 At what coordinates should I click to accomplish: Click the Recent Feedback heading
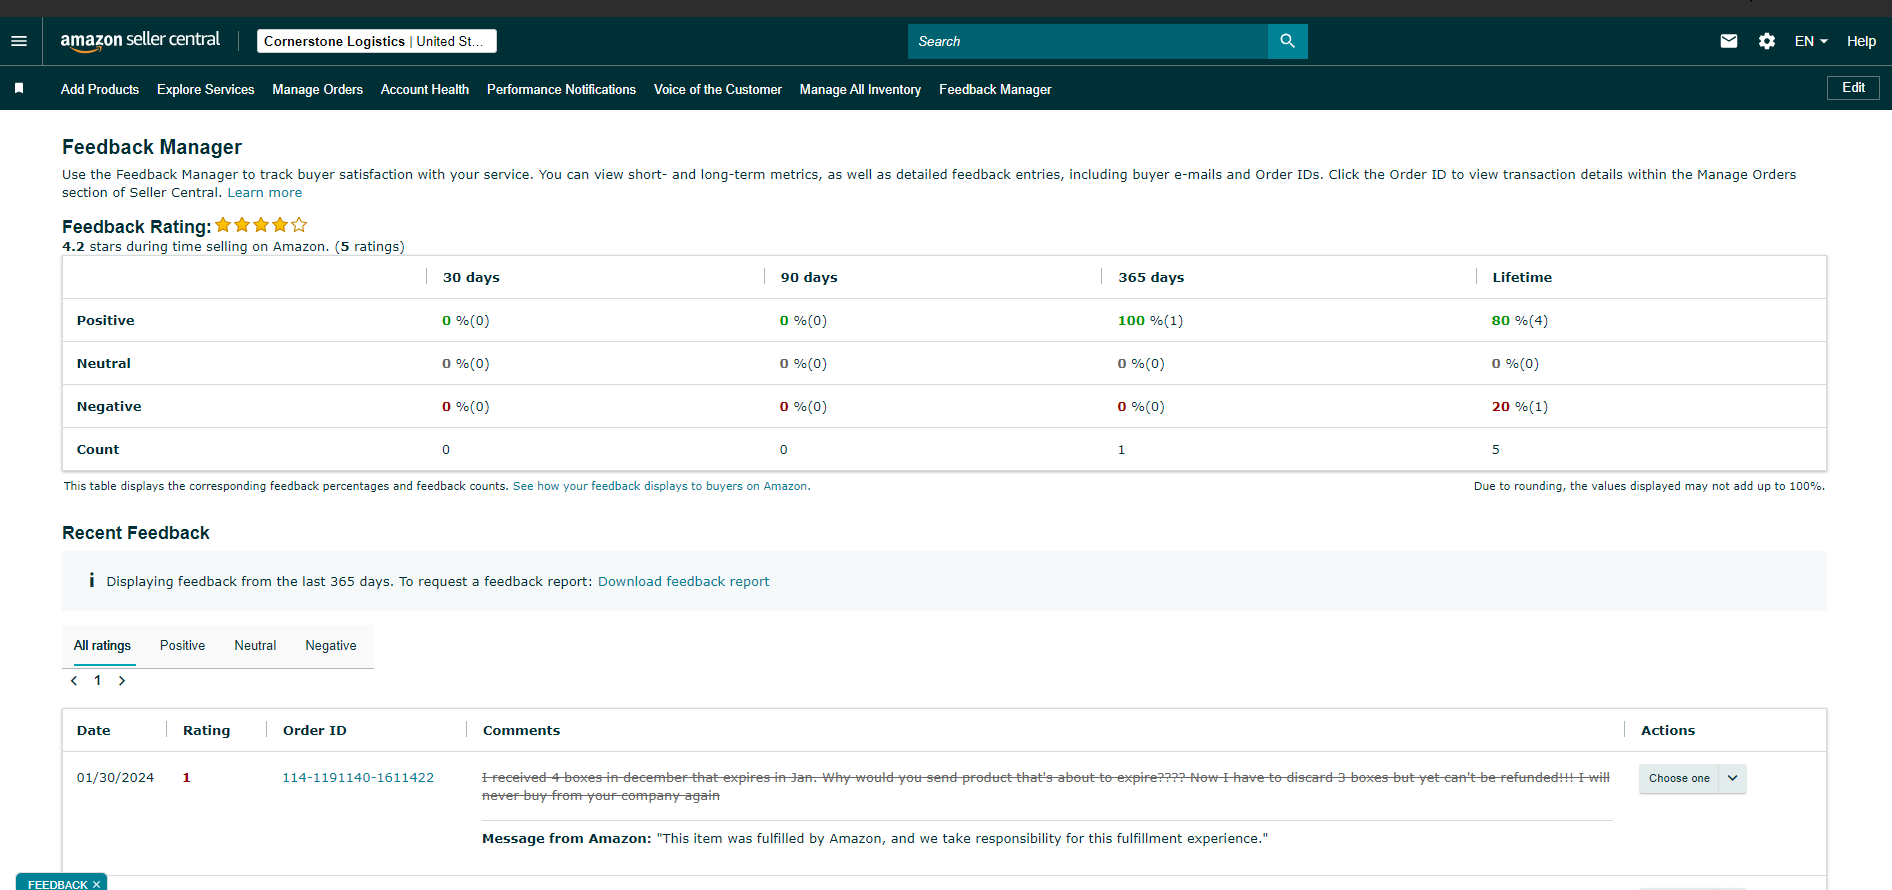136,533
